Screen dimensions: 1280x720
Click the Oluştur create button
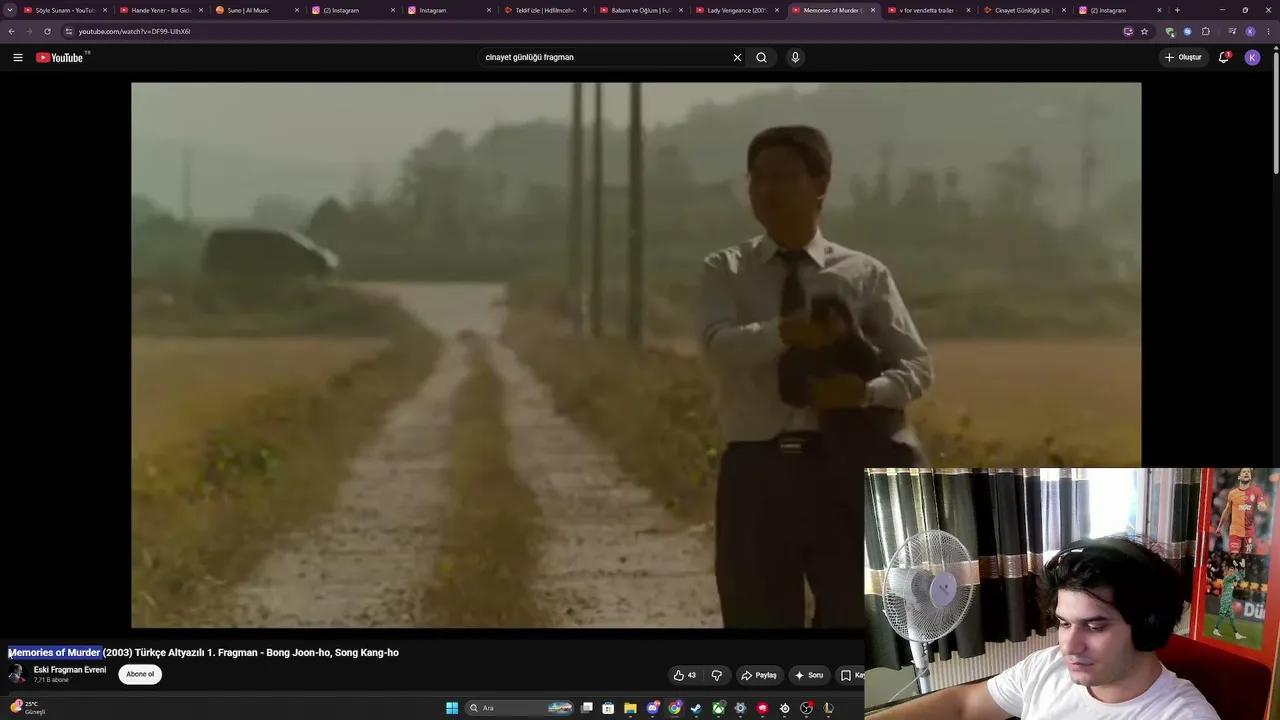[1183, 57]
